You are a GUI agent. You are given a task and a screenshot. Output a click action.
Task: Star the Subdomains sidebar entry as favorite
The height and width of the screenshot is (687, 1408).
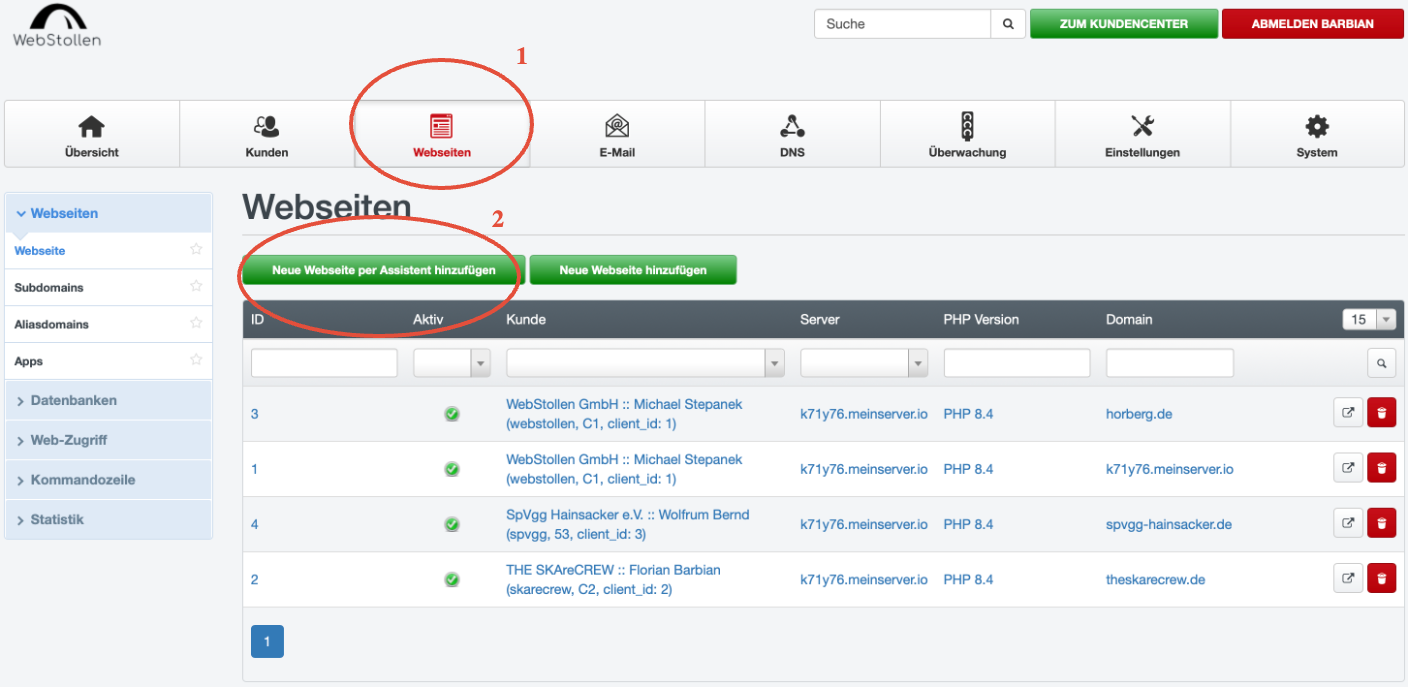(196, 287)
